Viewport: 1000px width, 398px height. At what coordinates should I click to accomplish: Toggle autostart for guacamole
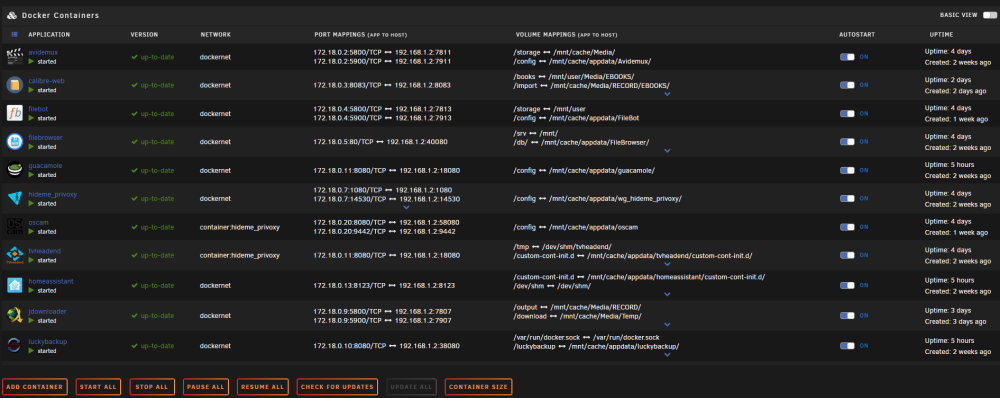(x=847, y=170)
